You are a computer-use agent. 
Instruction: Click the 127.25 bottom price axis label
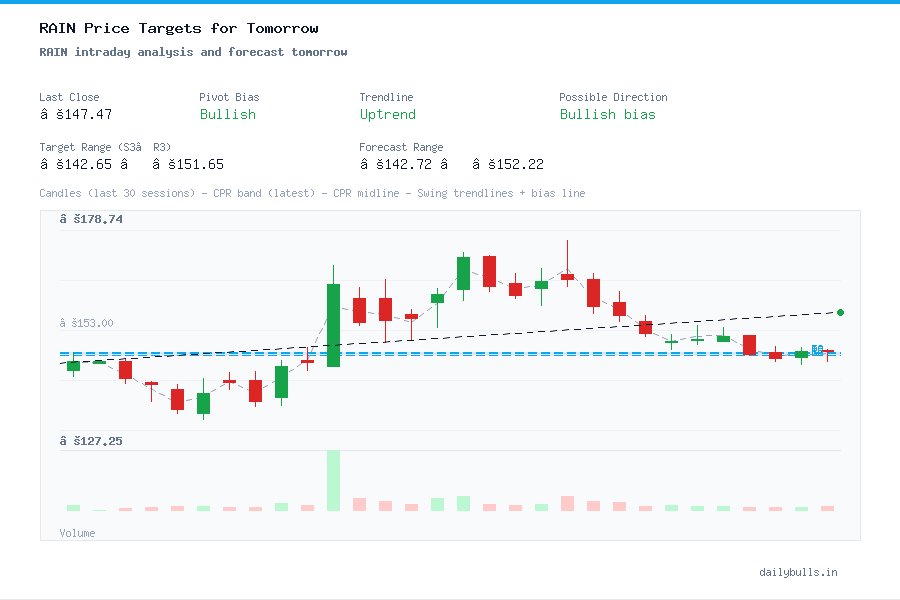coord(91,441)
